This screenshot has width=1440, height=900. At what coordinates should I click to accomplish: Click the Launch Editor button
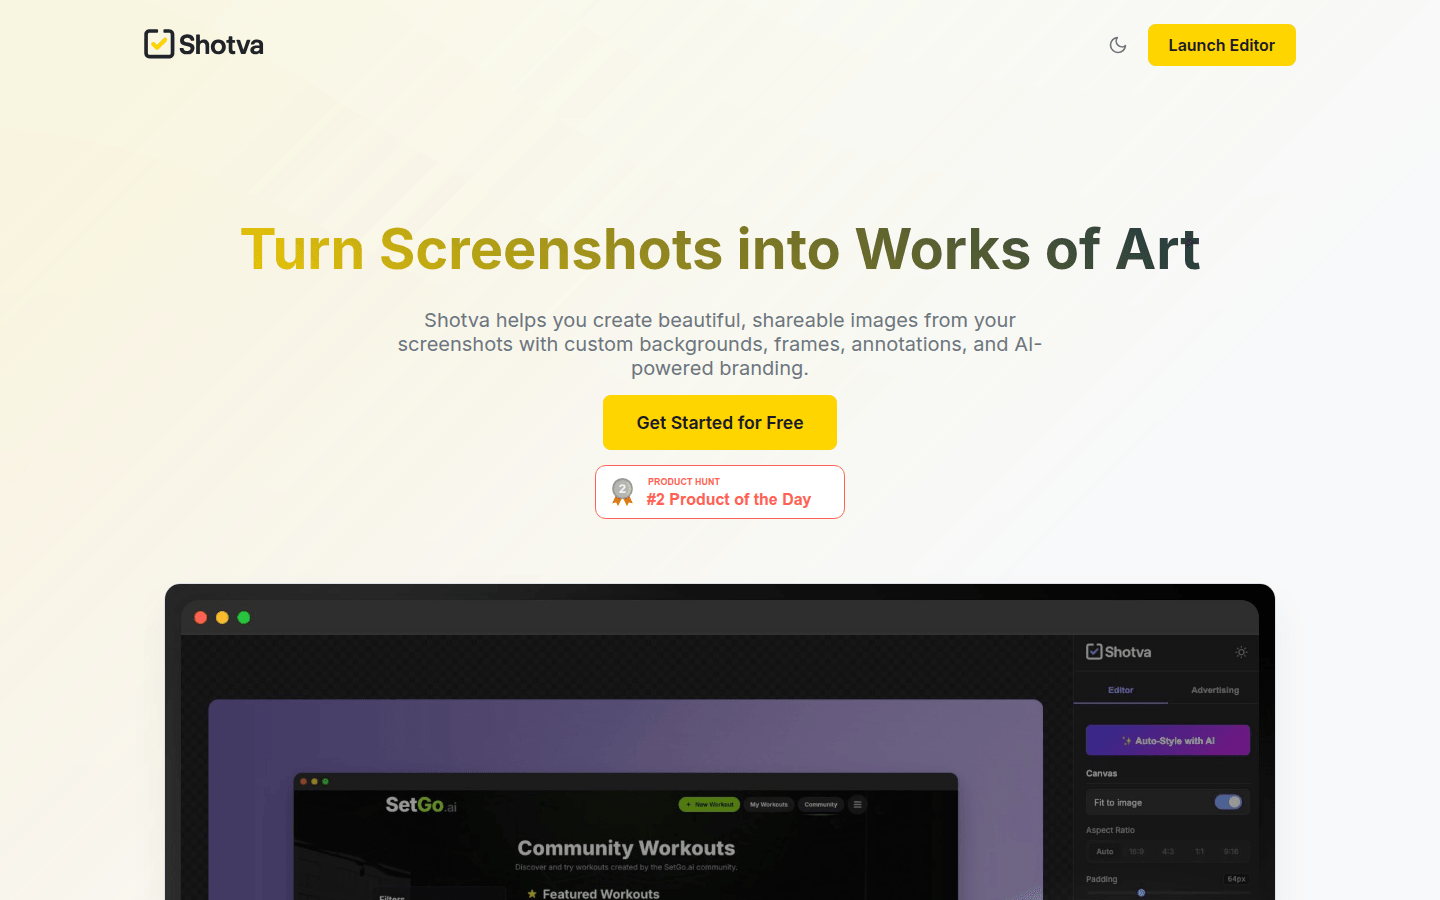click(x=1221, y=45)
